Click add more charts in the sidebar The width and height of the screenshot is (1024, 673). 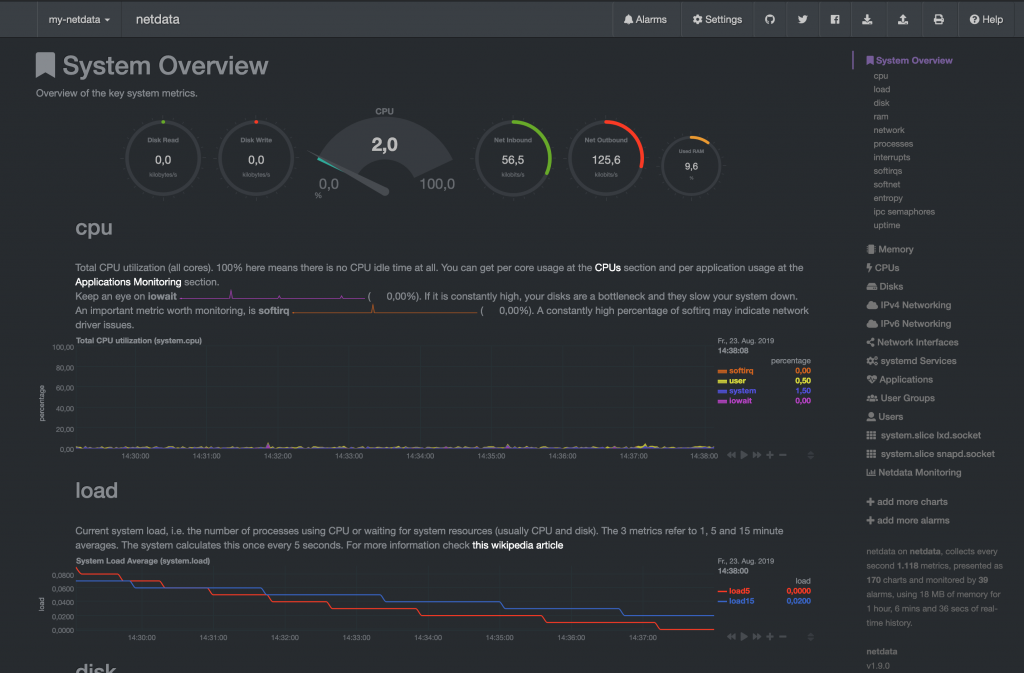[907, 501]
